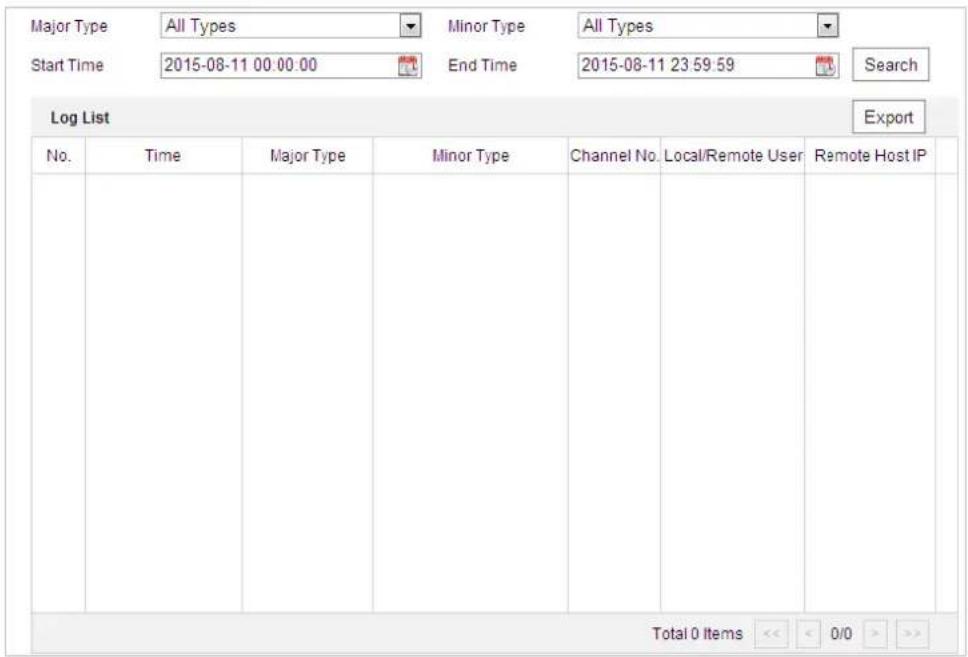Click the 0/0 page indicator

(x=841, y=634)
